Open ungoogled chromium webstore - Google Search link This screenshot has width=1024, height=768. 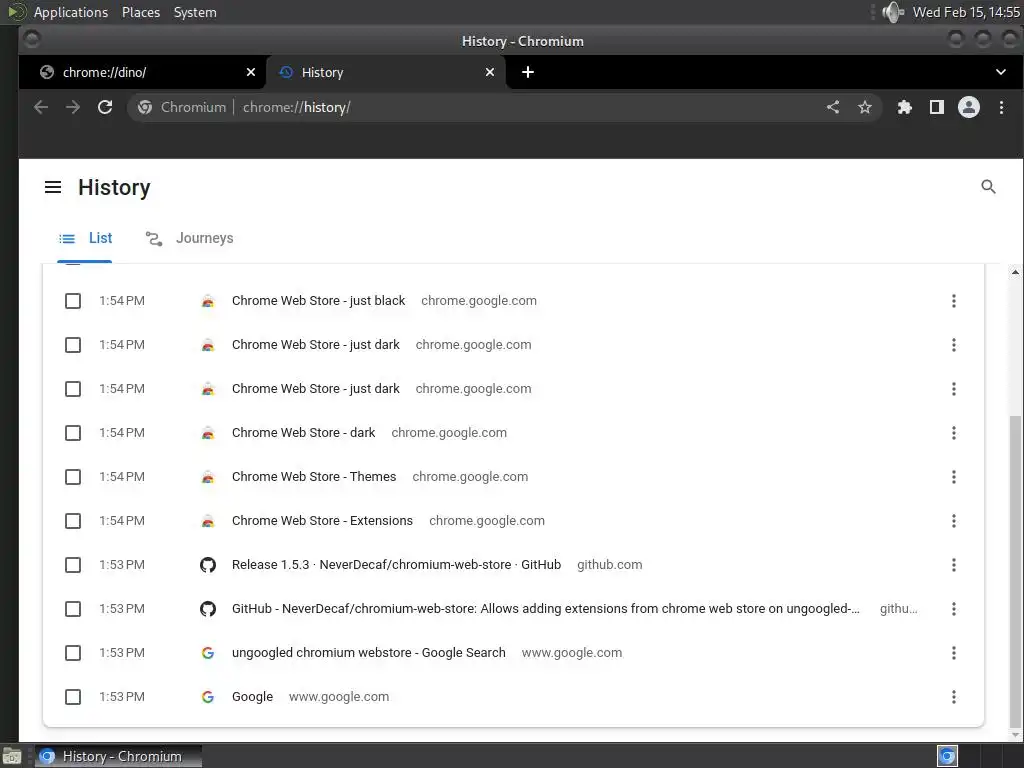tap(369, 653)
